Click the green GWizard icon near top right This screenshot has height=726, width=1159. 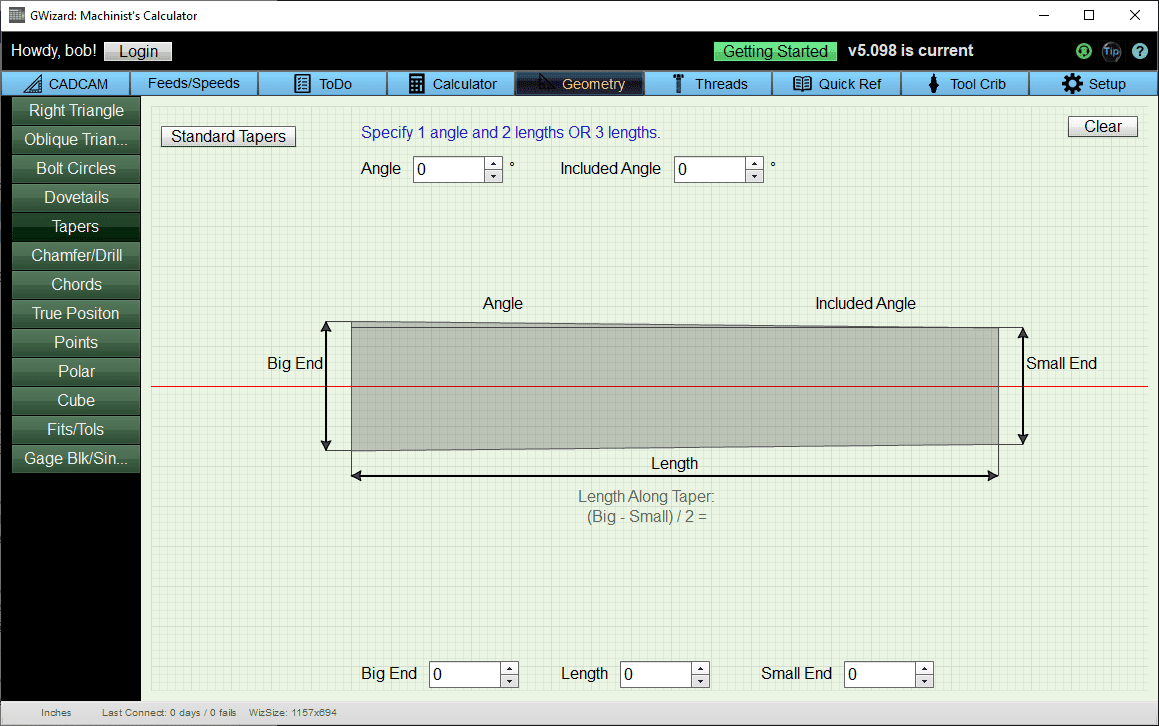(1084, 51)
